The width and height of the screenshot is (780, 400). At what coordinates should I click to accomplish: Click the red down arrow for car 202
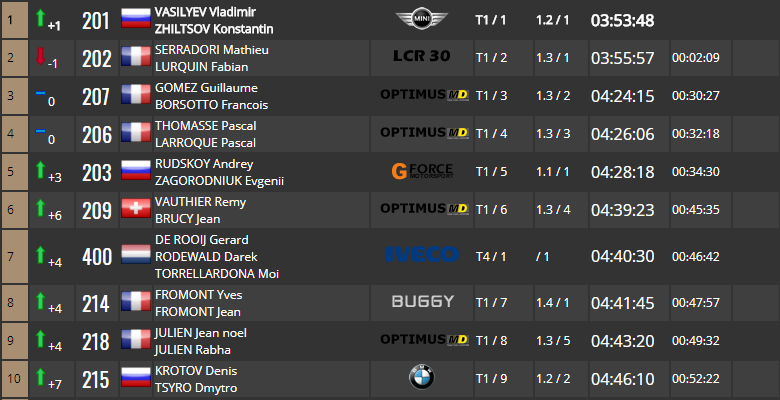(40, 56)
